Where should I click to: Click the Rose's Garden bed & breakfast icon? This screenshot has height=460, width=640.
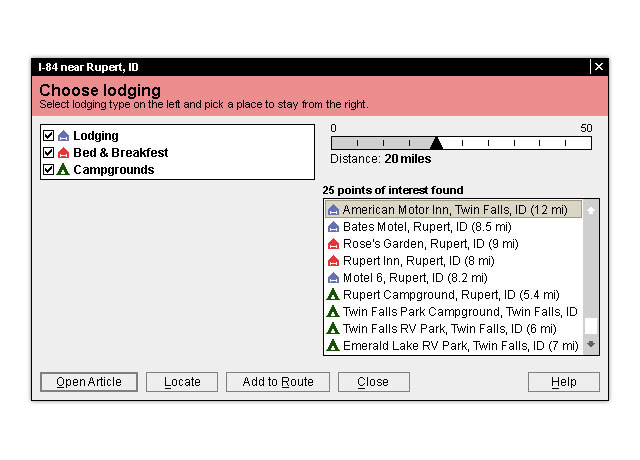(x=334, y=244)
